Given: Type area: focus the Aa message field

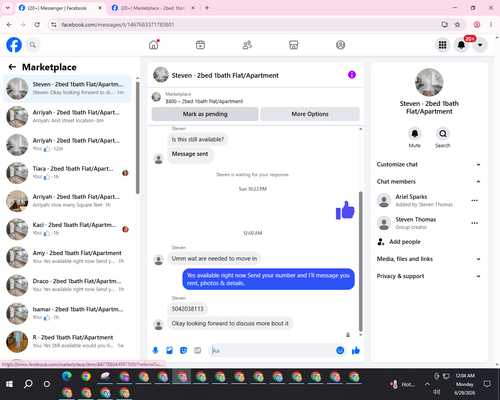Looking at the screenshot, I should pos(272,350).
